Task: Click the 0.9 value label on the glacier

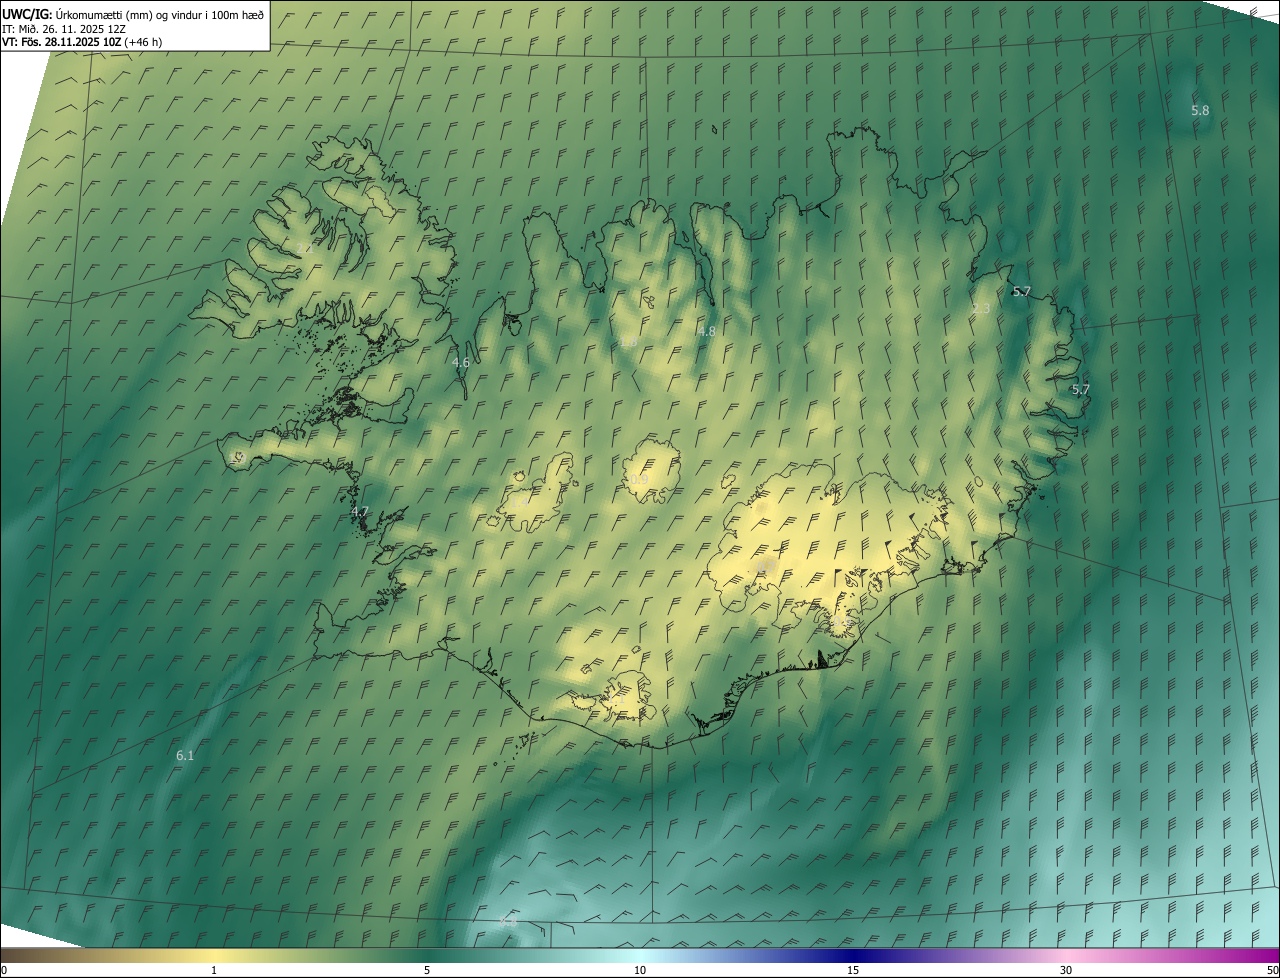Action: click(x=639, y=480)
